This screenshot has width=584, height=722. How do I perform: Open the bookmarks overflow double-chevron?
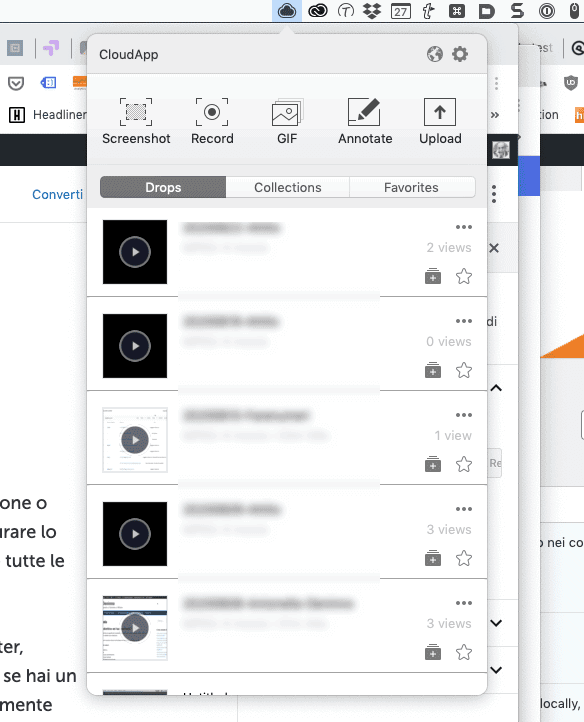pos(495,115)
